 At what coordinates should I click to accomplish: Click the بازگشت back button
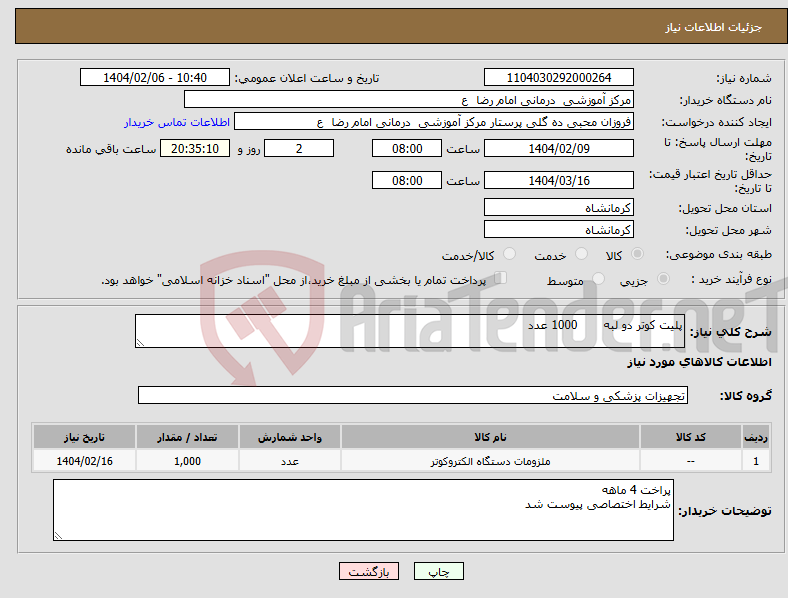[x=369, y=571]
